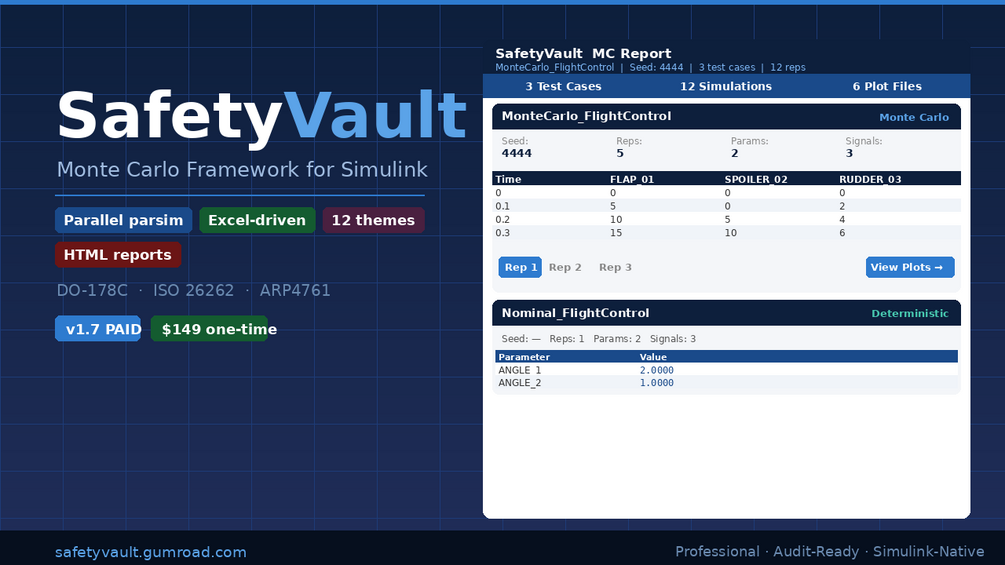This screenshot has height=565, width=1005.
Task: Click the MonteCarlo_FlightControl card header
Action: click(x=726, y=117)
